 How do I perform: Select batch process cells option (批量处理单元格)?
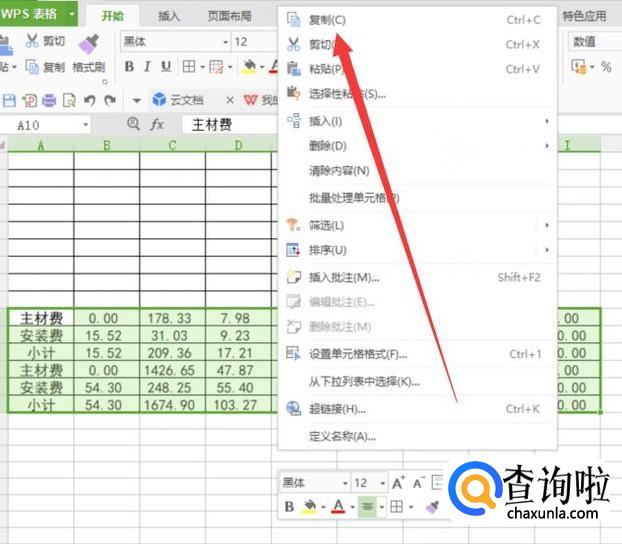click(415, 198)
